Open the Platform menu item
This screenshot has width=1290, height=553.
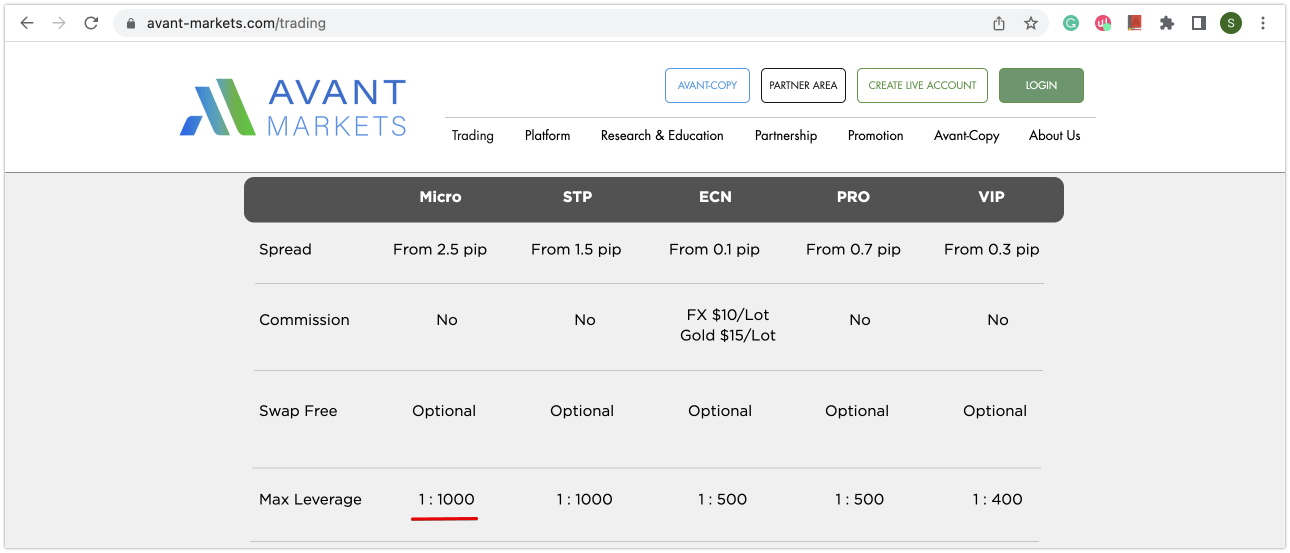pos(547,135)
